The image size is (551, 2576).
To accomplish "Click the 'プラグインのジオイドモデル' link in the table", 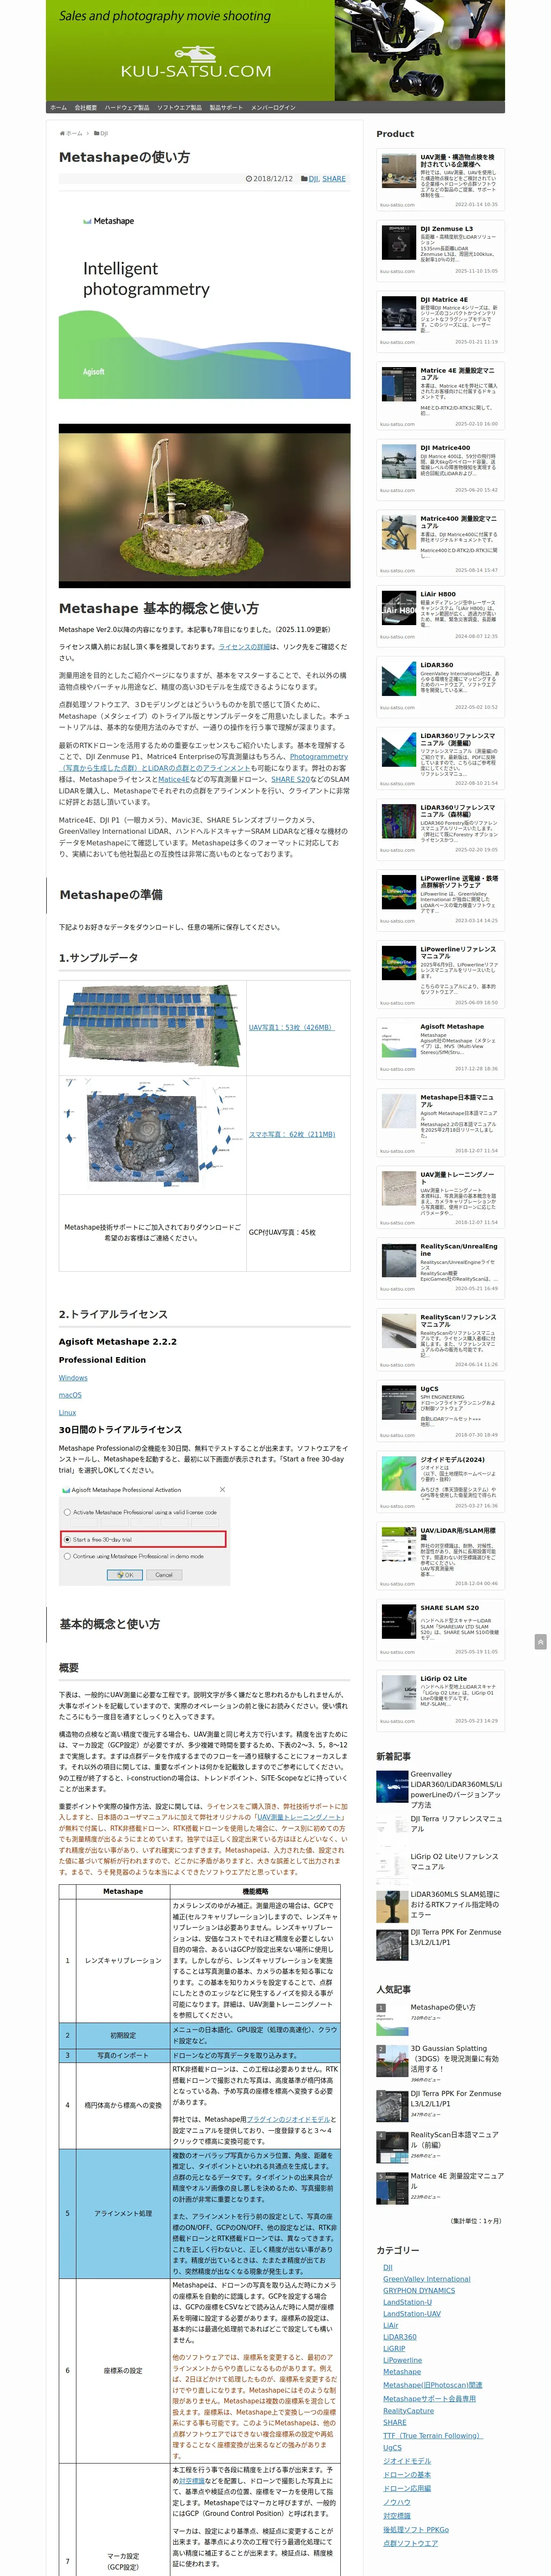I will click(x=289, y=2119).
